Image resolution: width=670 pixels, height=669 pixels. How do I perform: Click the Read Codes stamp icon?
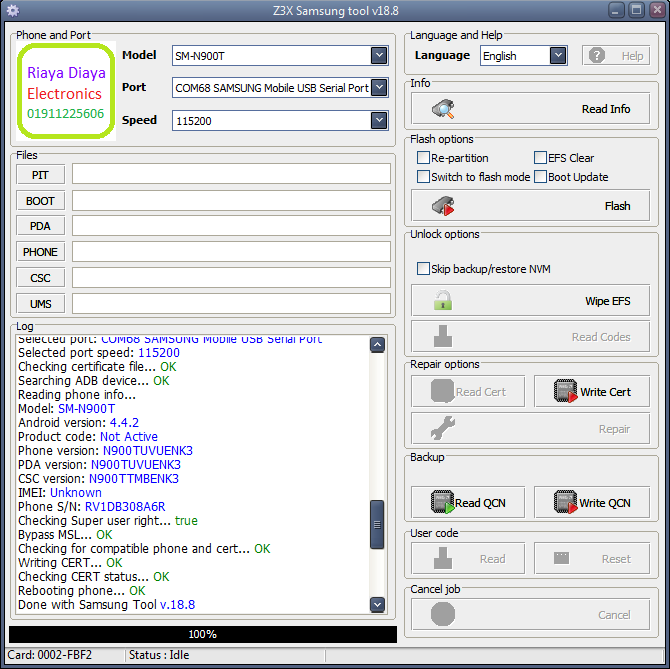click(443, 336)
